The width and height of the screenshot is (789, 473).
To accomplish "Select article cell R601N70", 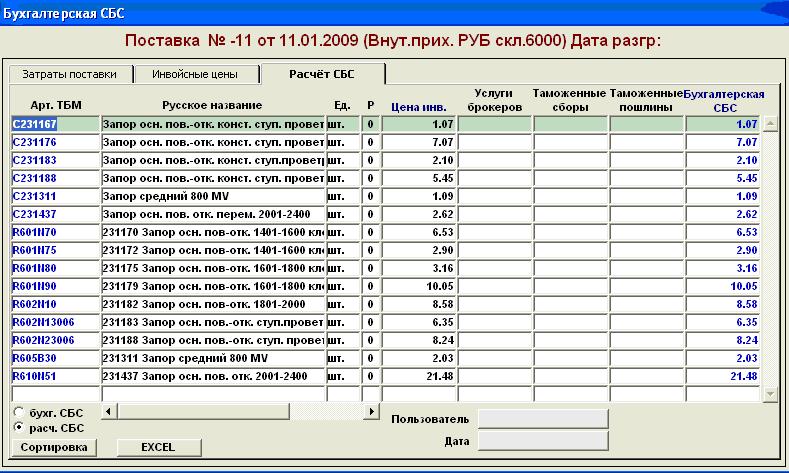I will click(55, 232).
